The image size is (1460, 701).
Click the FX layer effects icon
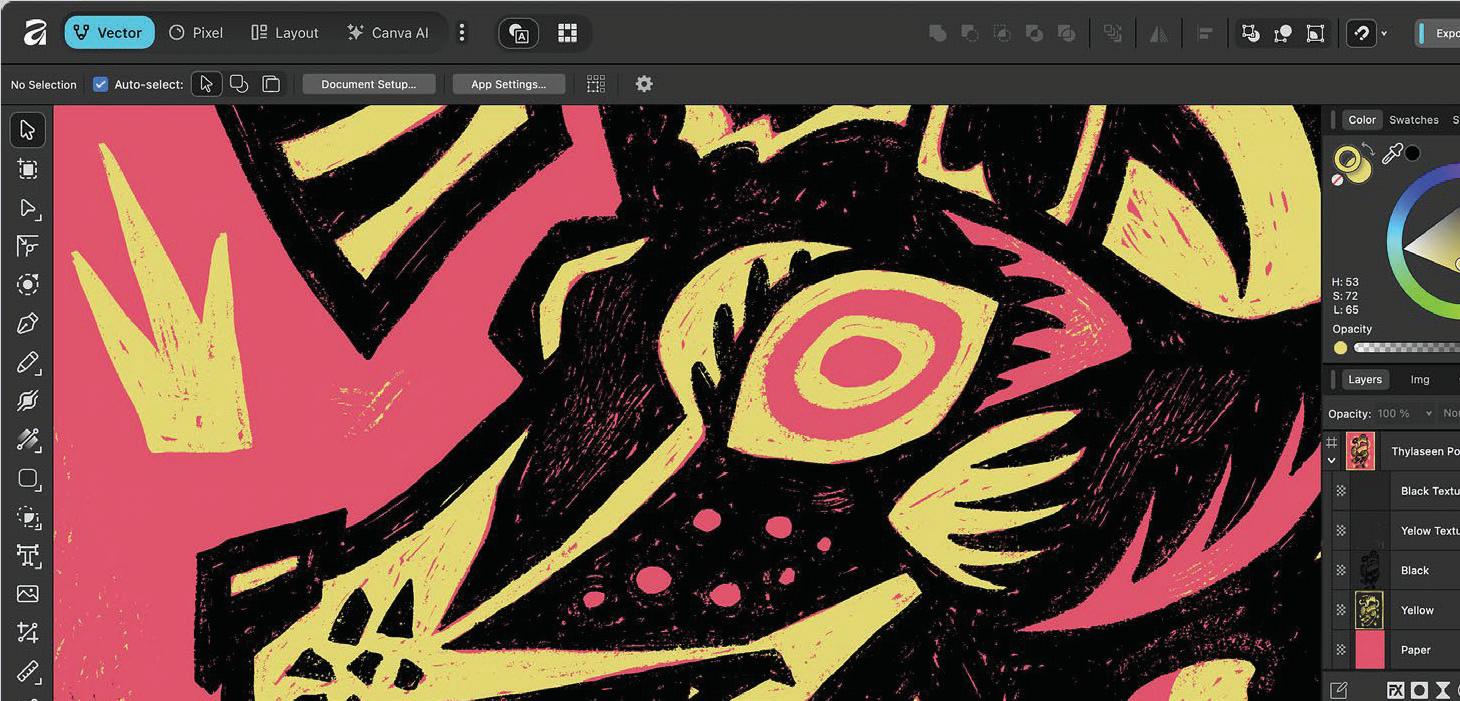[1396, 690]
